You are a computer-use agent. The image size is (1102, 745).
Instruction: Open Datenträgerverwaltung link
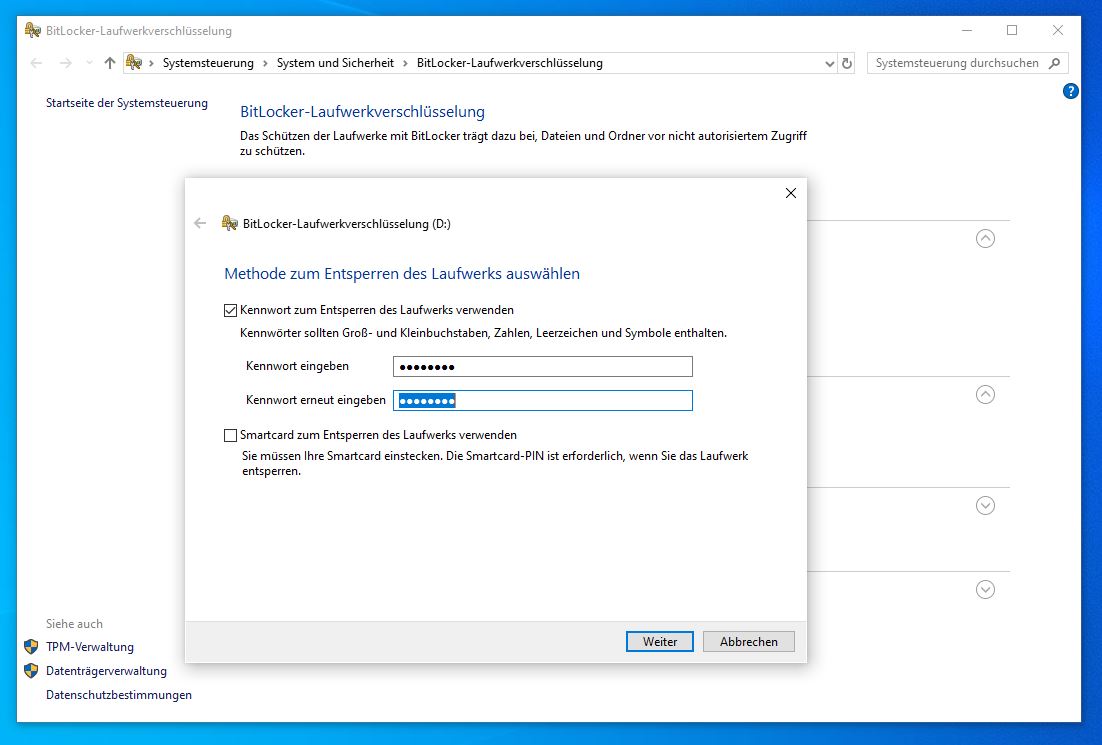106,670
